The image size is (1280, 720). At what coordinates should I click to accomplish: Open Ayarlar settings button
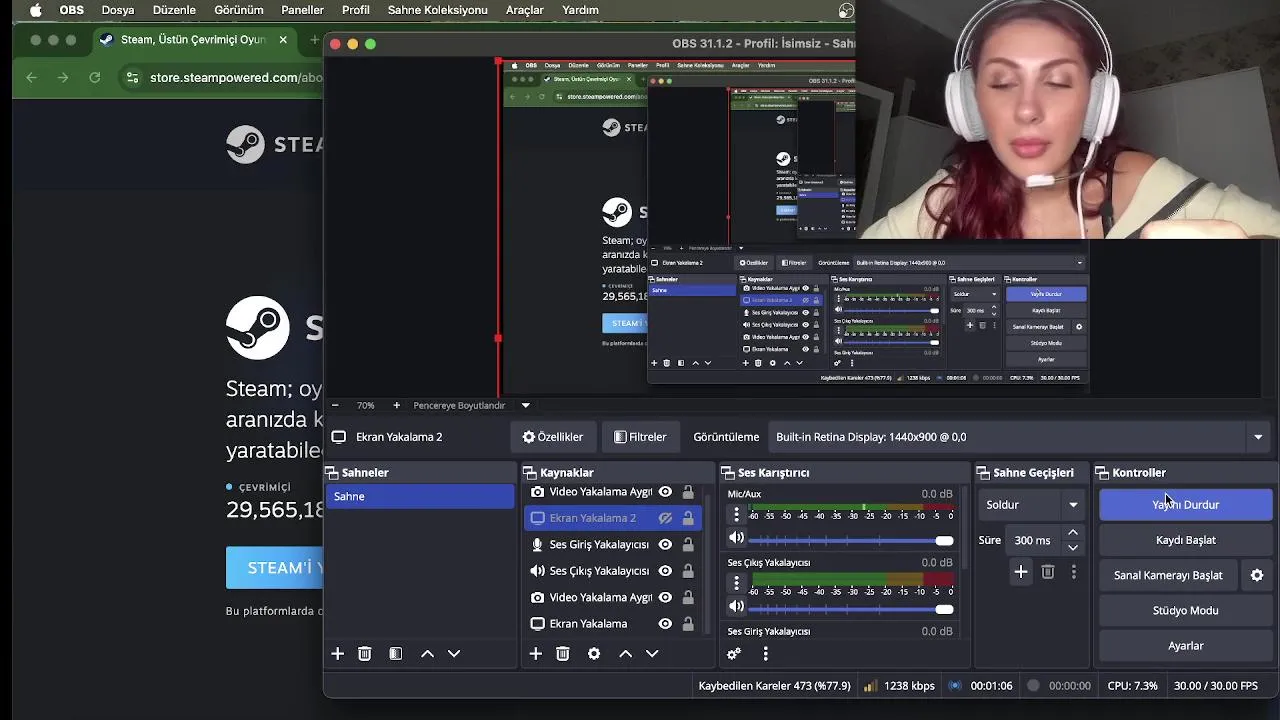(1186, 646)
